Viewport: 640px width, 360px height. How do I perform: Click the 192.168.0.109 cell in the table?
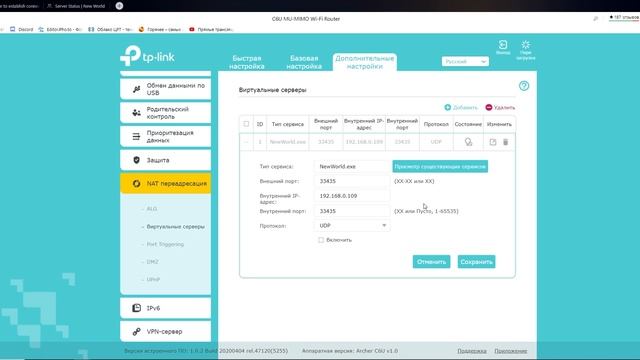[364, 142]
